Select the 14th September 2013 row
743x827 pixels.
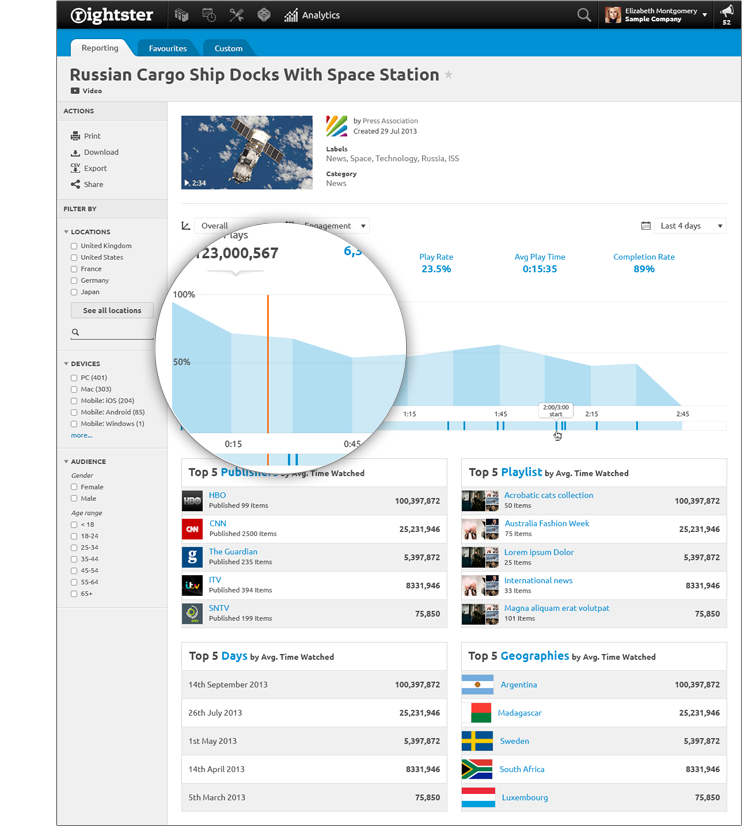tap(314, 685)
